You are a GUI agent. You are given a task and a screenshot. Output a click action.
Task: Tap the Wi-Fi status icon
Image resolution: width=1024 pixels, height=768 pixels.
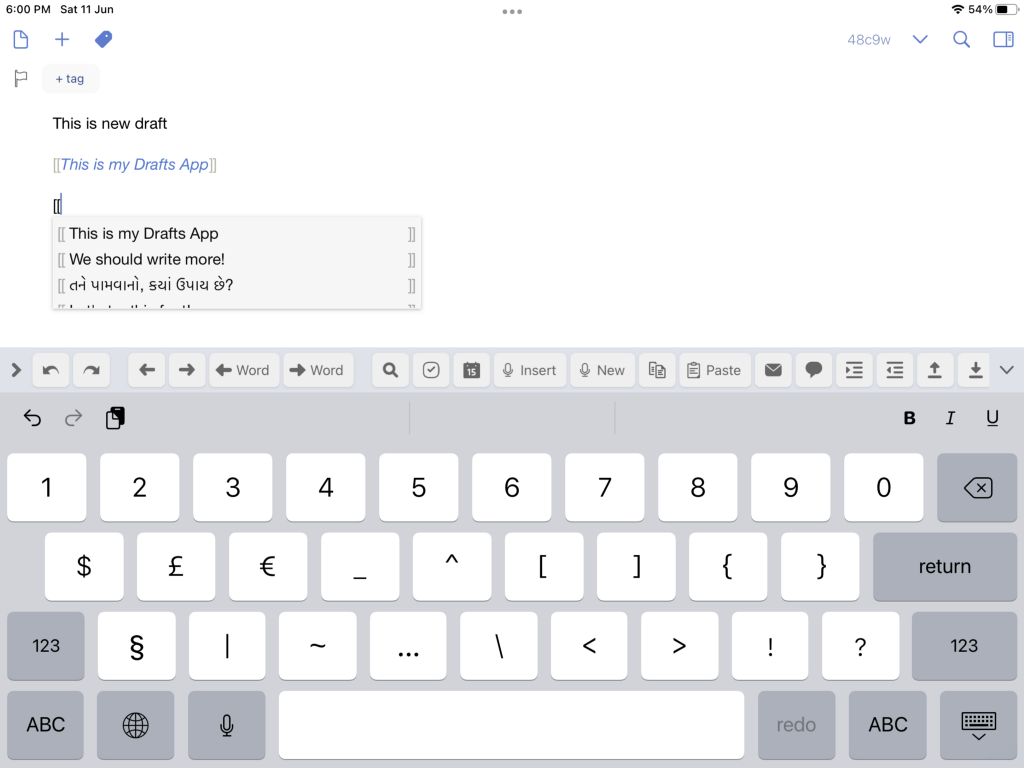tap(958, 9)
